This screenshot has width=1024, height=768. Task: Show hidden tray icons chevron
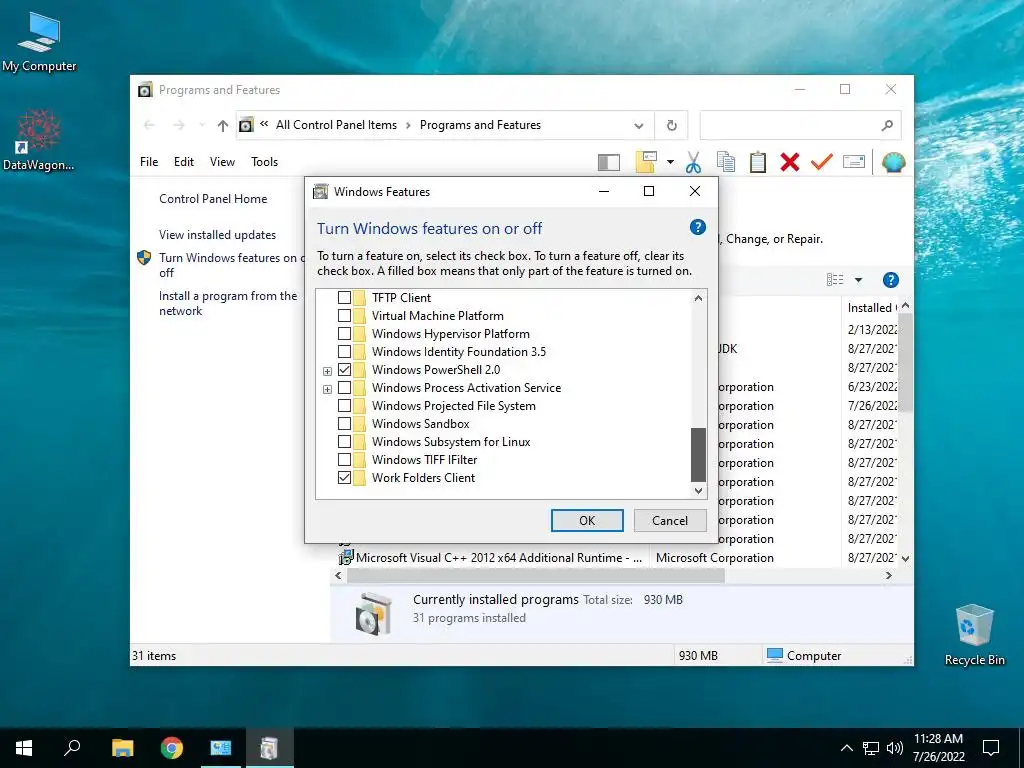point(846,748)
